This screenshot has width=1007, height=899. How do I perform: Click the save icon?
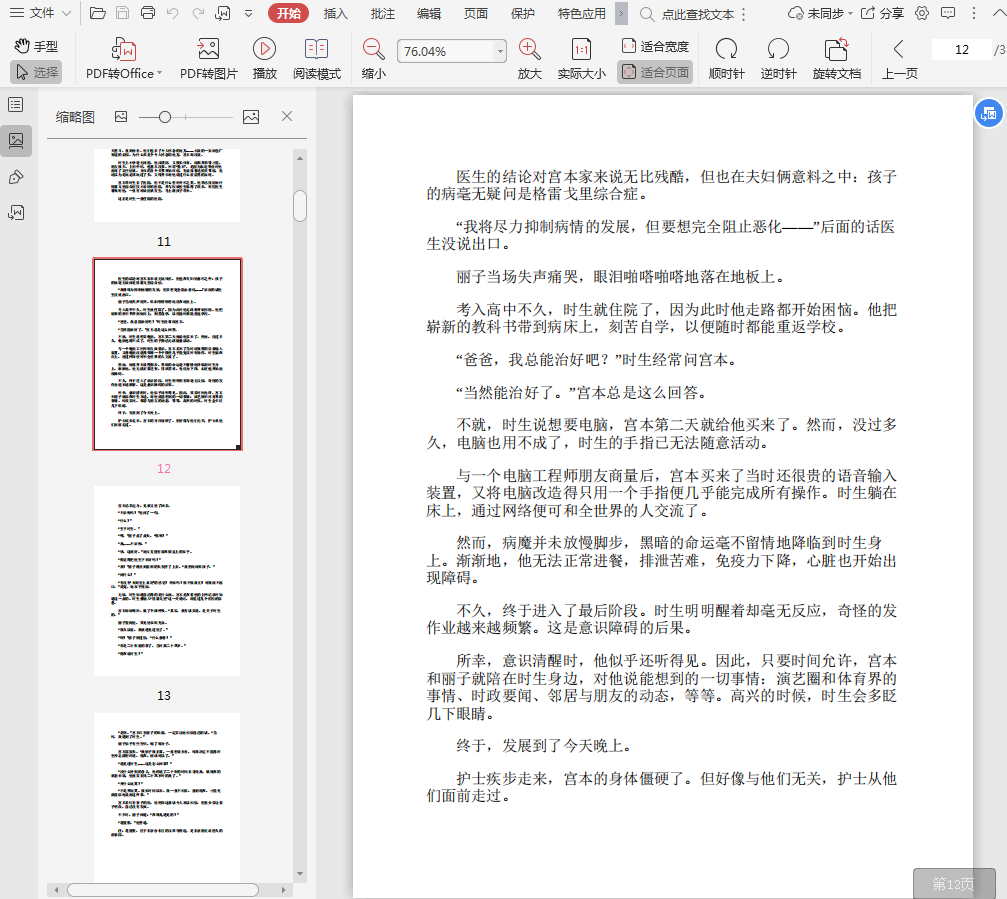(x=123, y=13)
